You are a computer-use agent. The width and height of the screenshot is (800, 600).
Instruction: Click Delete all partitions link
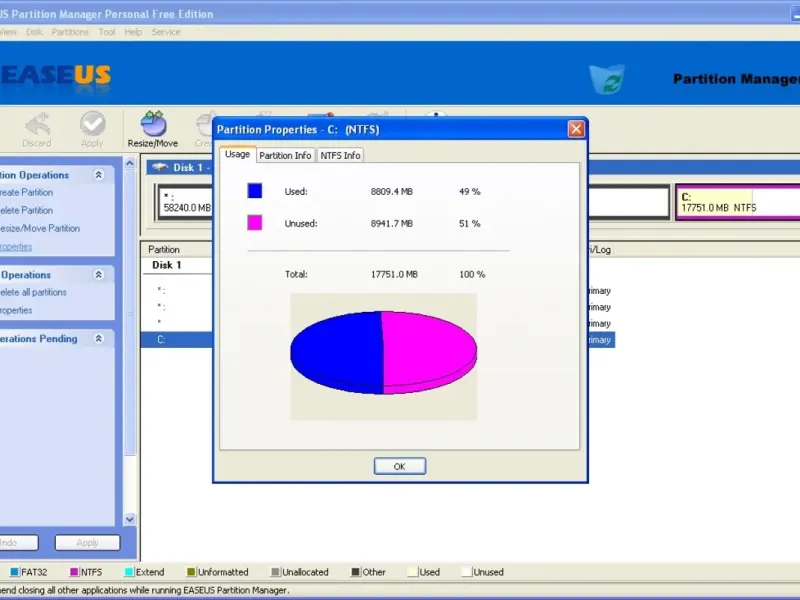pos(33,292)
